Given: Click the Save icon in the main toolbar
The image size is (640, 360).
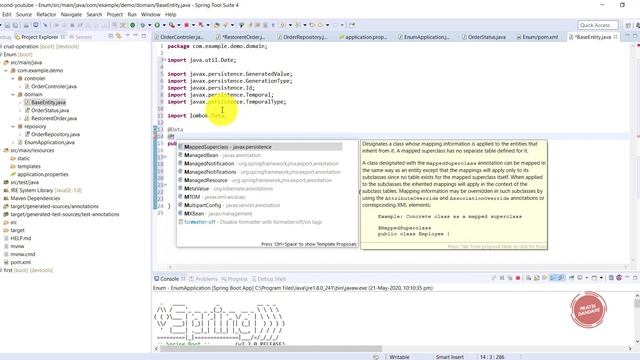Looking at the screenshot, I should point(7,25).
